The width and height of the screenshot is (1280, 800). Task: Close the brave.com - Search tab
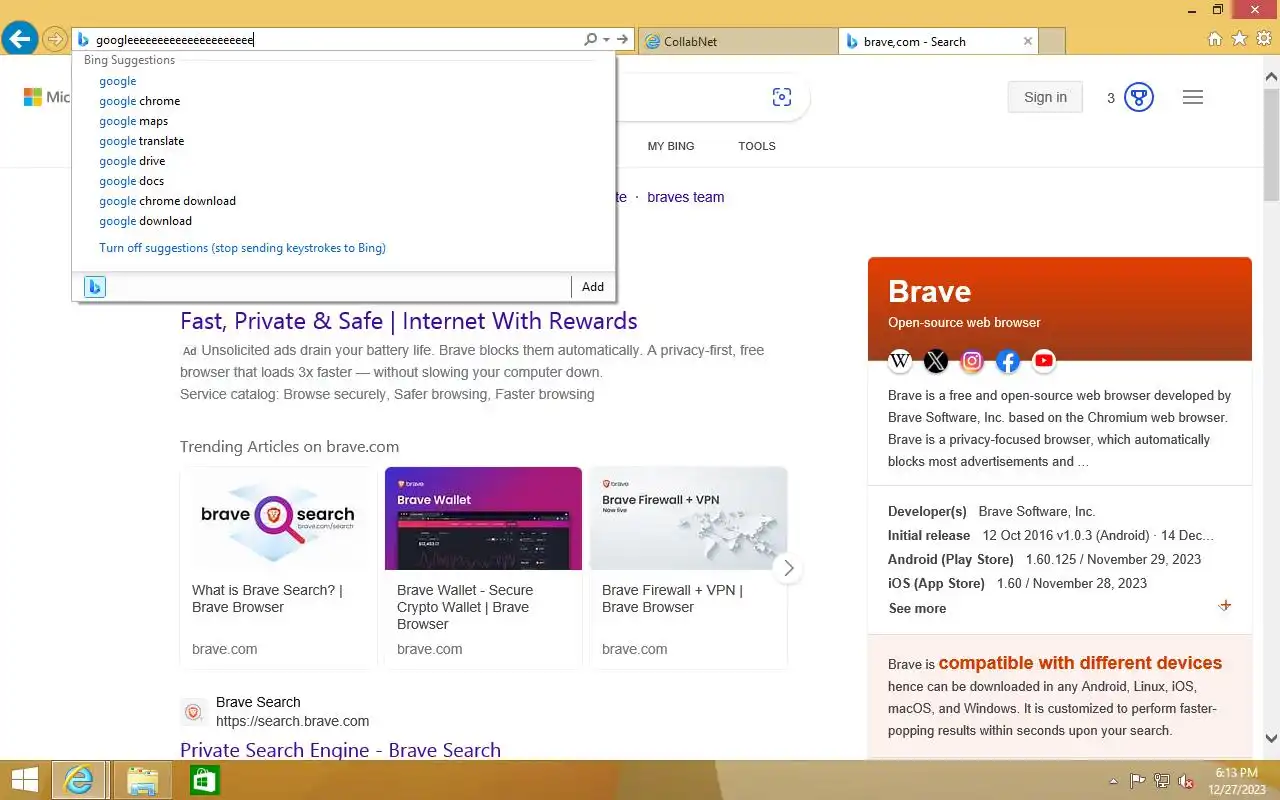point(1028,41)
